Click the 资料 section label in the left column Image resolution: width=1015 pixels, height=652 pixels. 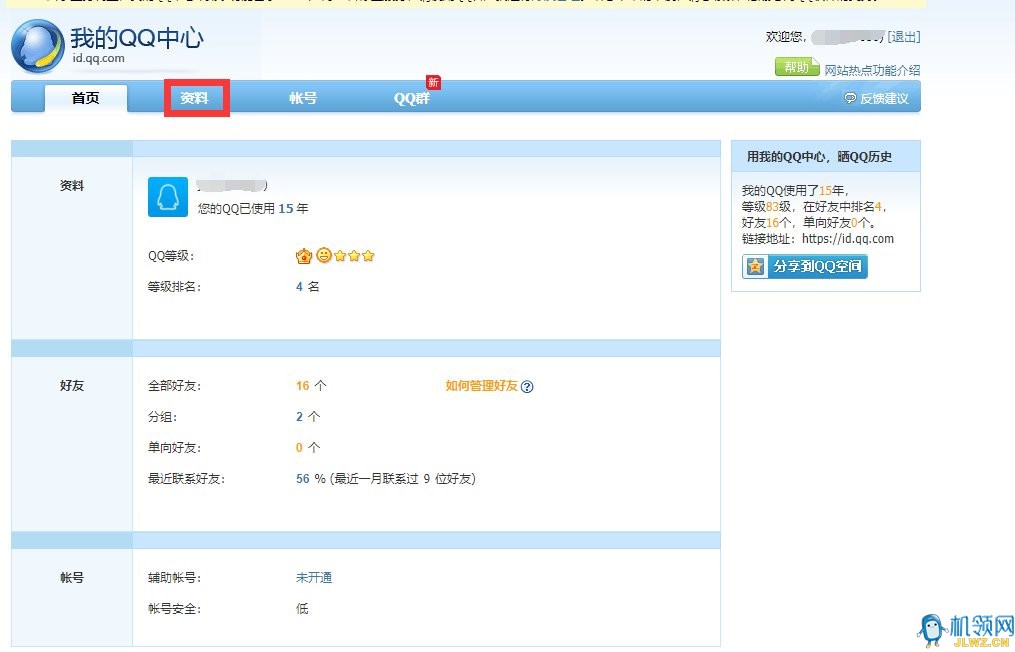pyautogui.click(x=72, y=186)
